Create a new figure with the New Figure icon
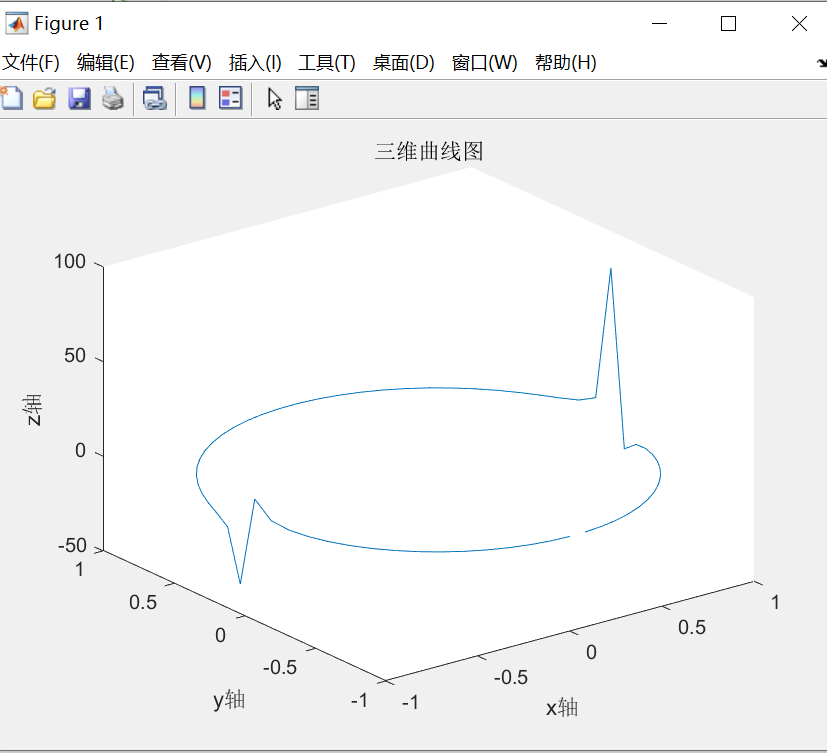Image resolution: width=827 pixels, height=753 pixels. (11, 98)
